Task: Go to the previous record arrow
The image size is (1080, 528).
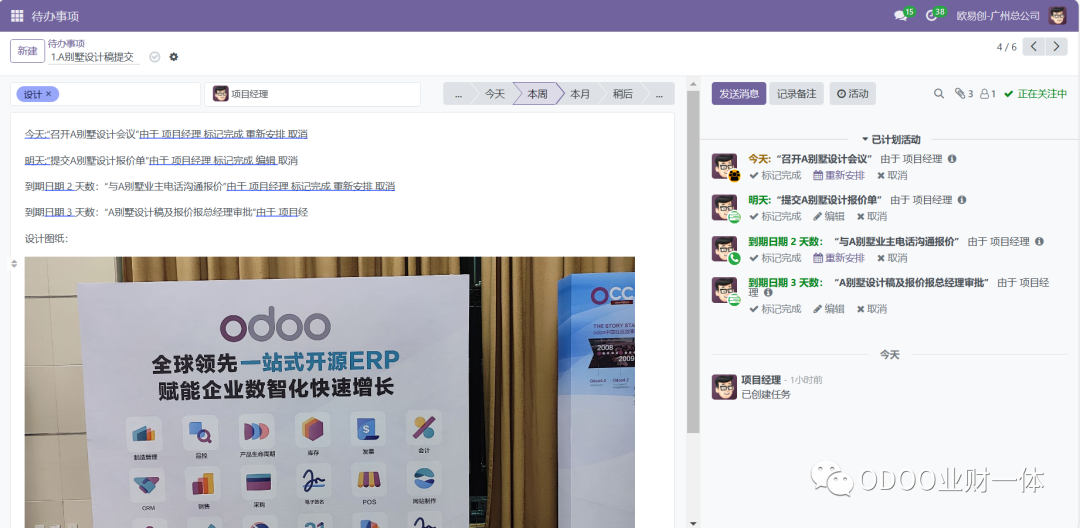Action: pyautogui.click(x=1034, y=47)
